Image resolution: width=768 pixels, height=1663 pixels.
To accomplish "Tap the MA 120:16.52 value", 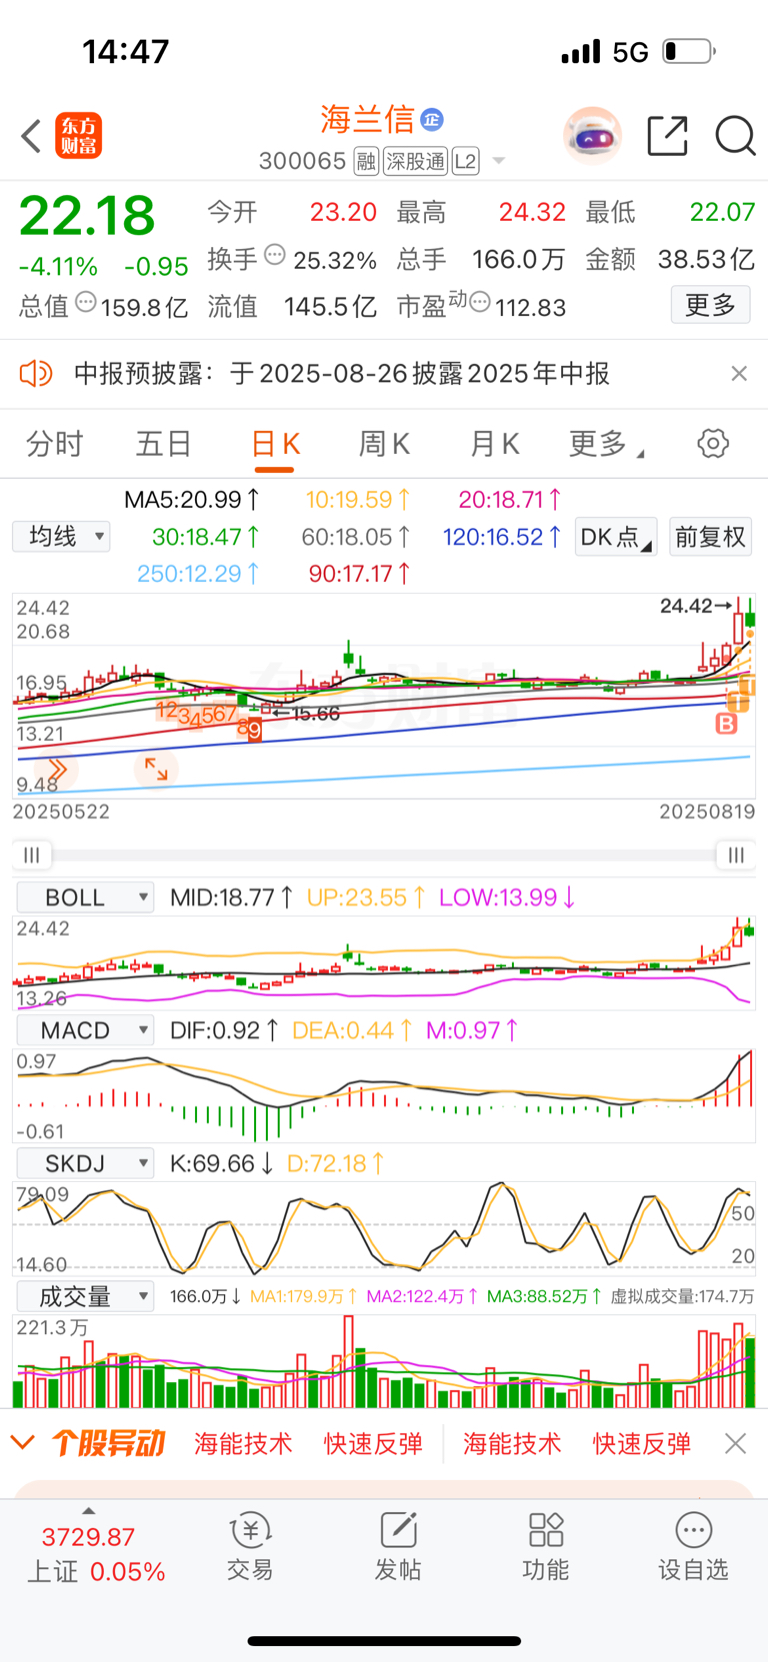I will 502,537.
